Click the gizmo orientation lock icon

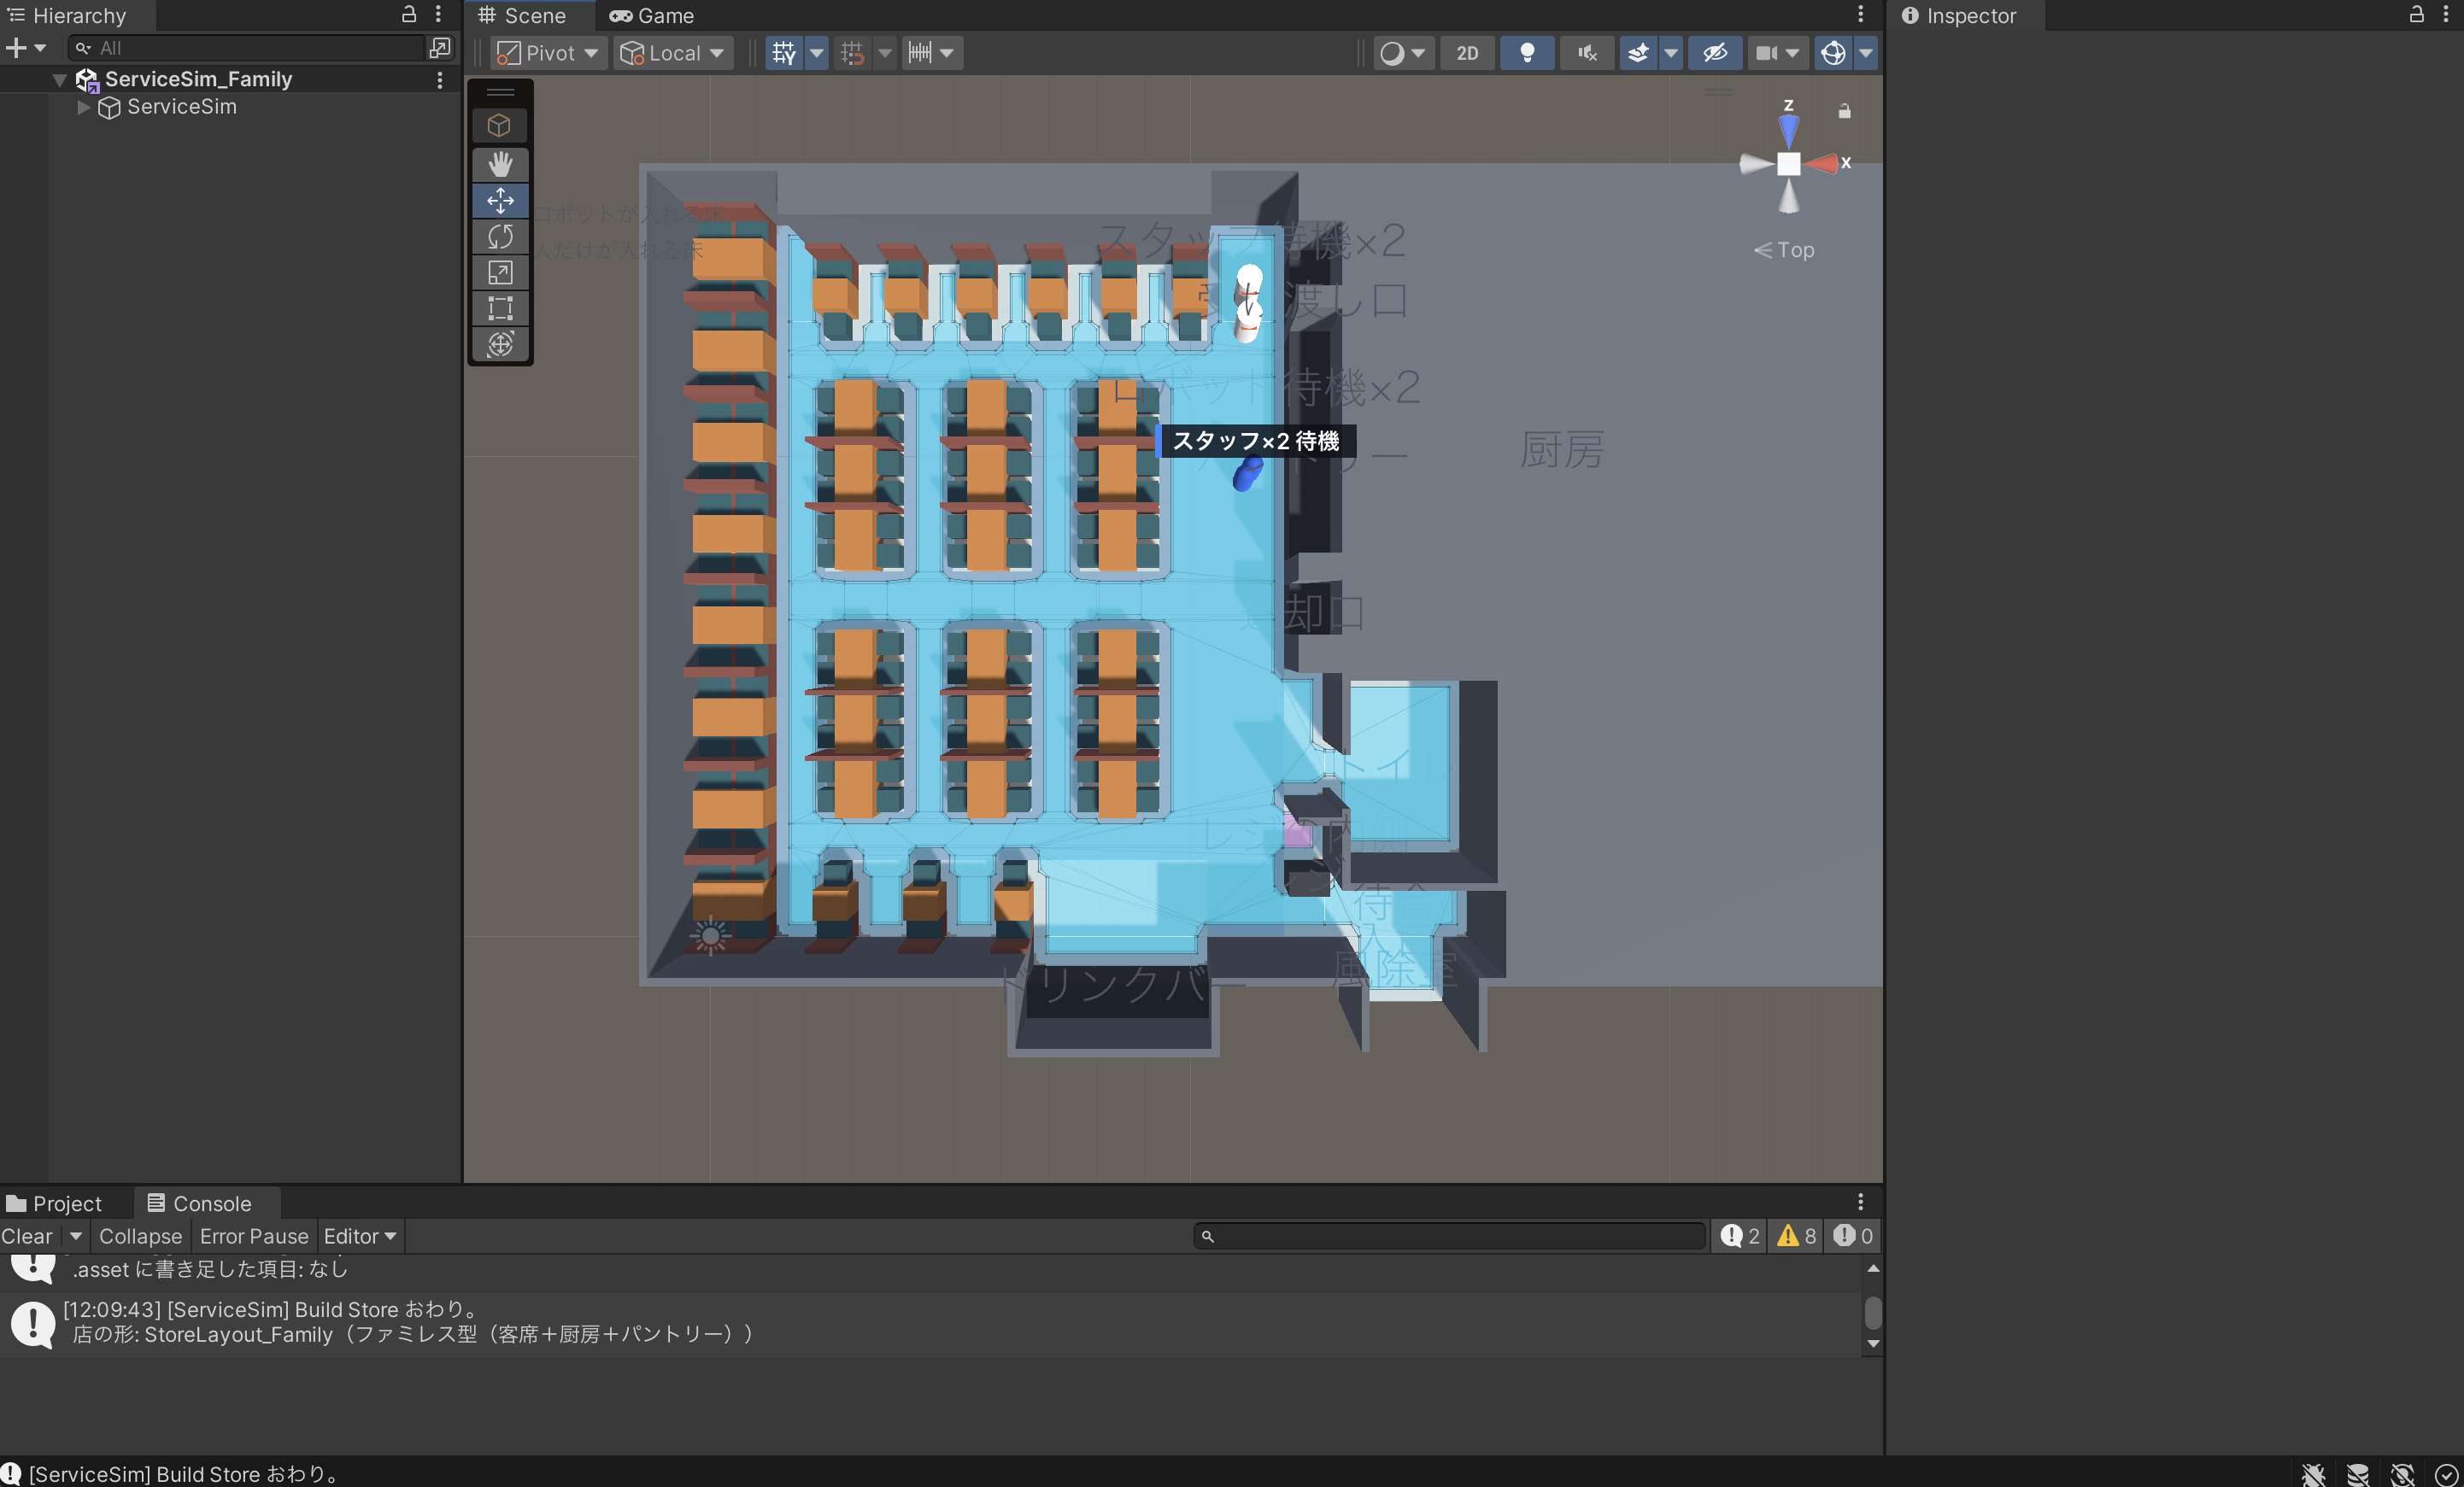tap(1844, 111)
